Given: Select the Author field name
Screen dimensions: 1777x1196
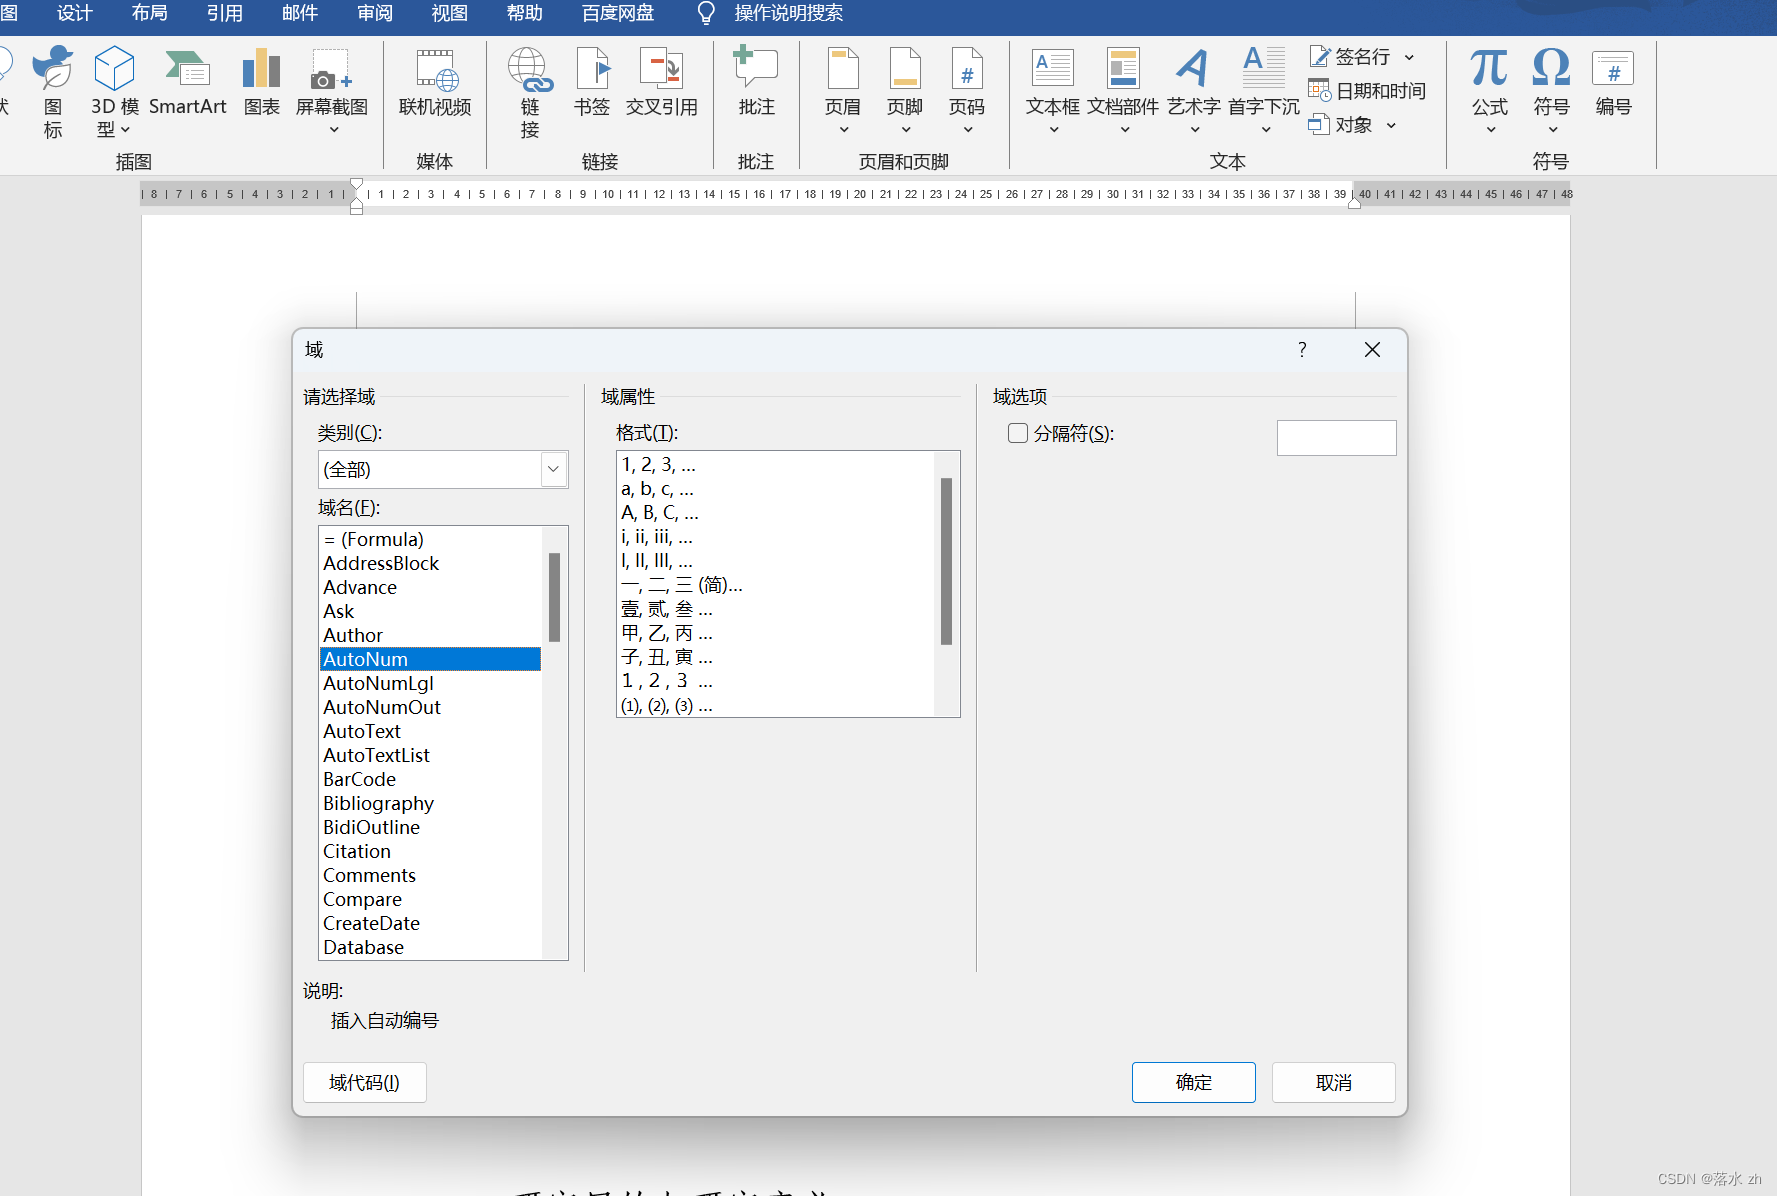Looking at the screenshot, I should (430, 635).
